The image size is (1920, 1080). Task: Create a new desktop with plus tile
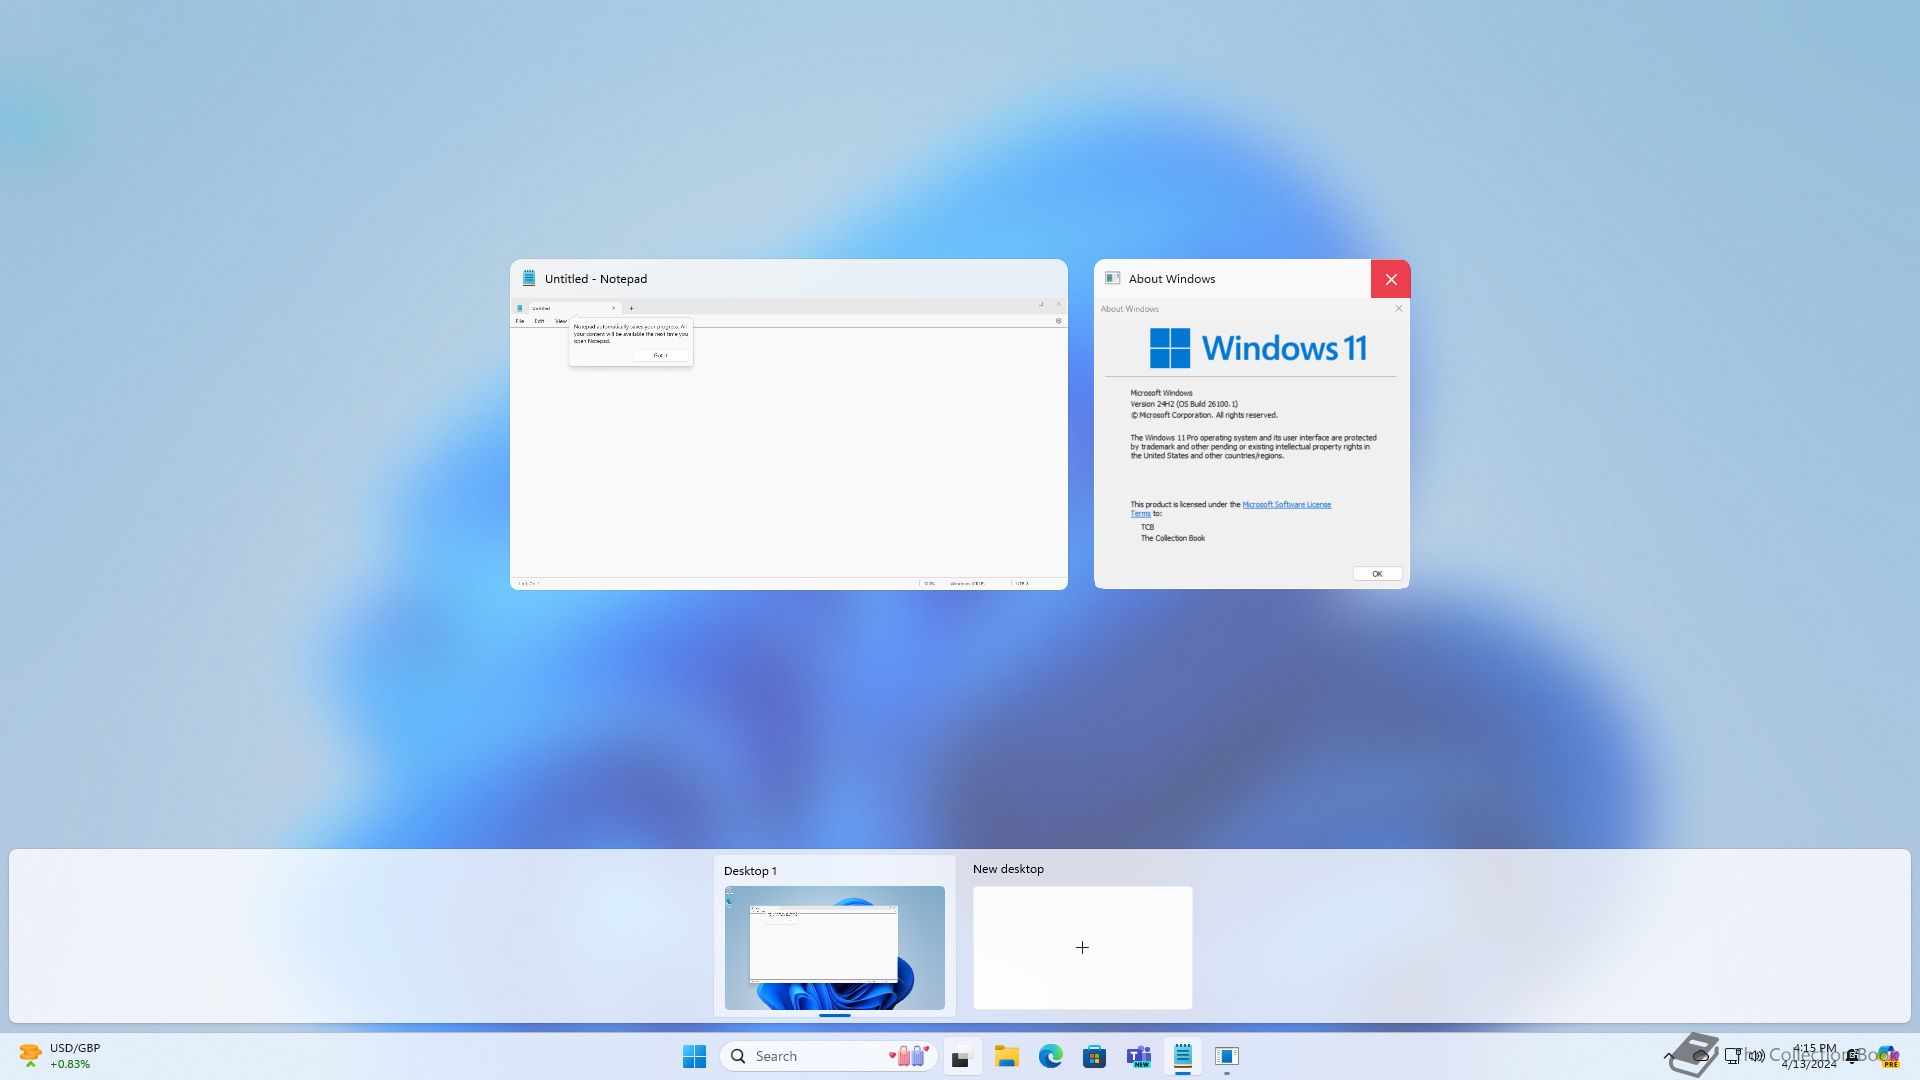click(x=1082, y=947)
